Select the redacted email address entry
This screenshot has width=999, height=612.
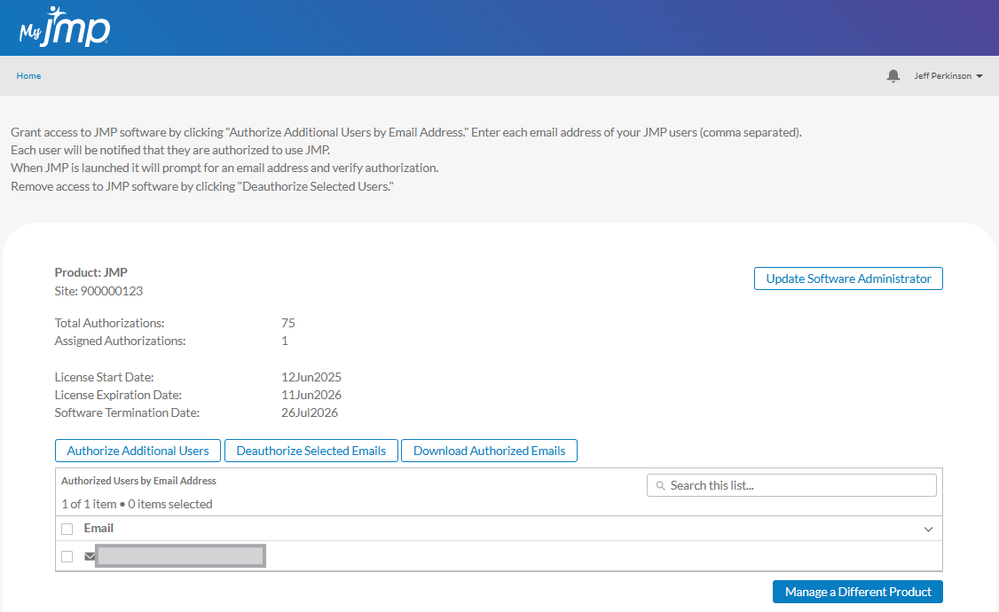point(180,556)
